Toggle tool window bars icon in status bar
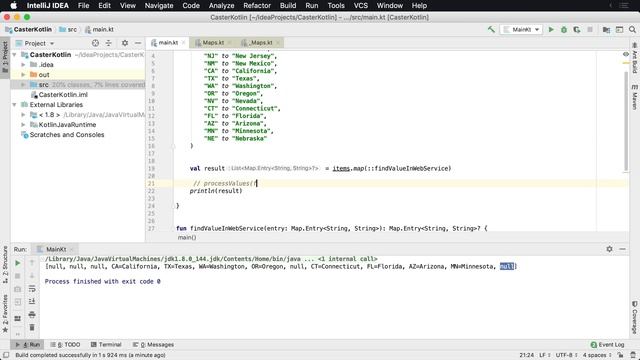This screenshot has height=360, width=640. [x=6, y=355]
